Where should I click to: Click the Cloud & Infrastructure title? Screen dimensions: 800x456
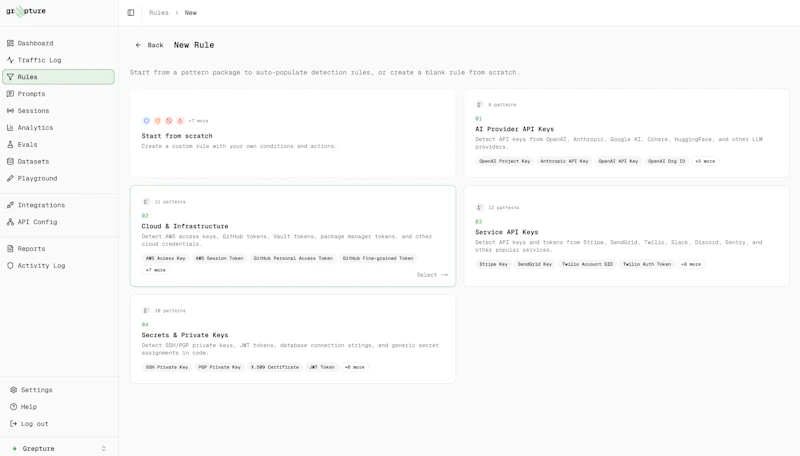point(185,226)
